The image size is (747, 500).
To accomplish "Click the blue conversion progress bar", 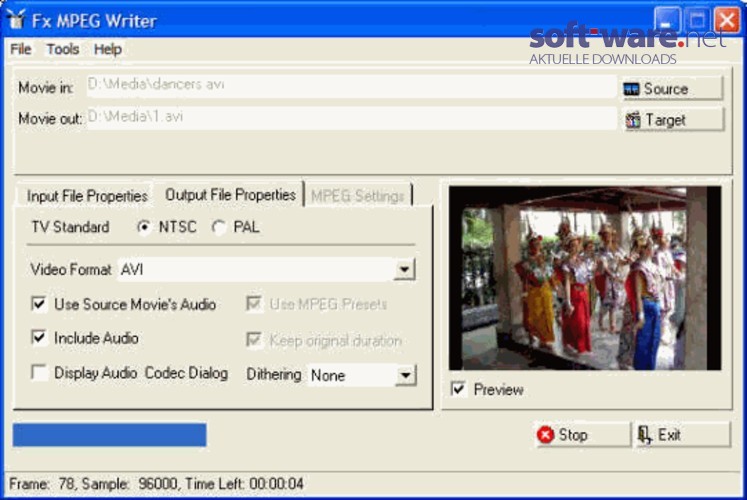I will click(110, 435).
